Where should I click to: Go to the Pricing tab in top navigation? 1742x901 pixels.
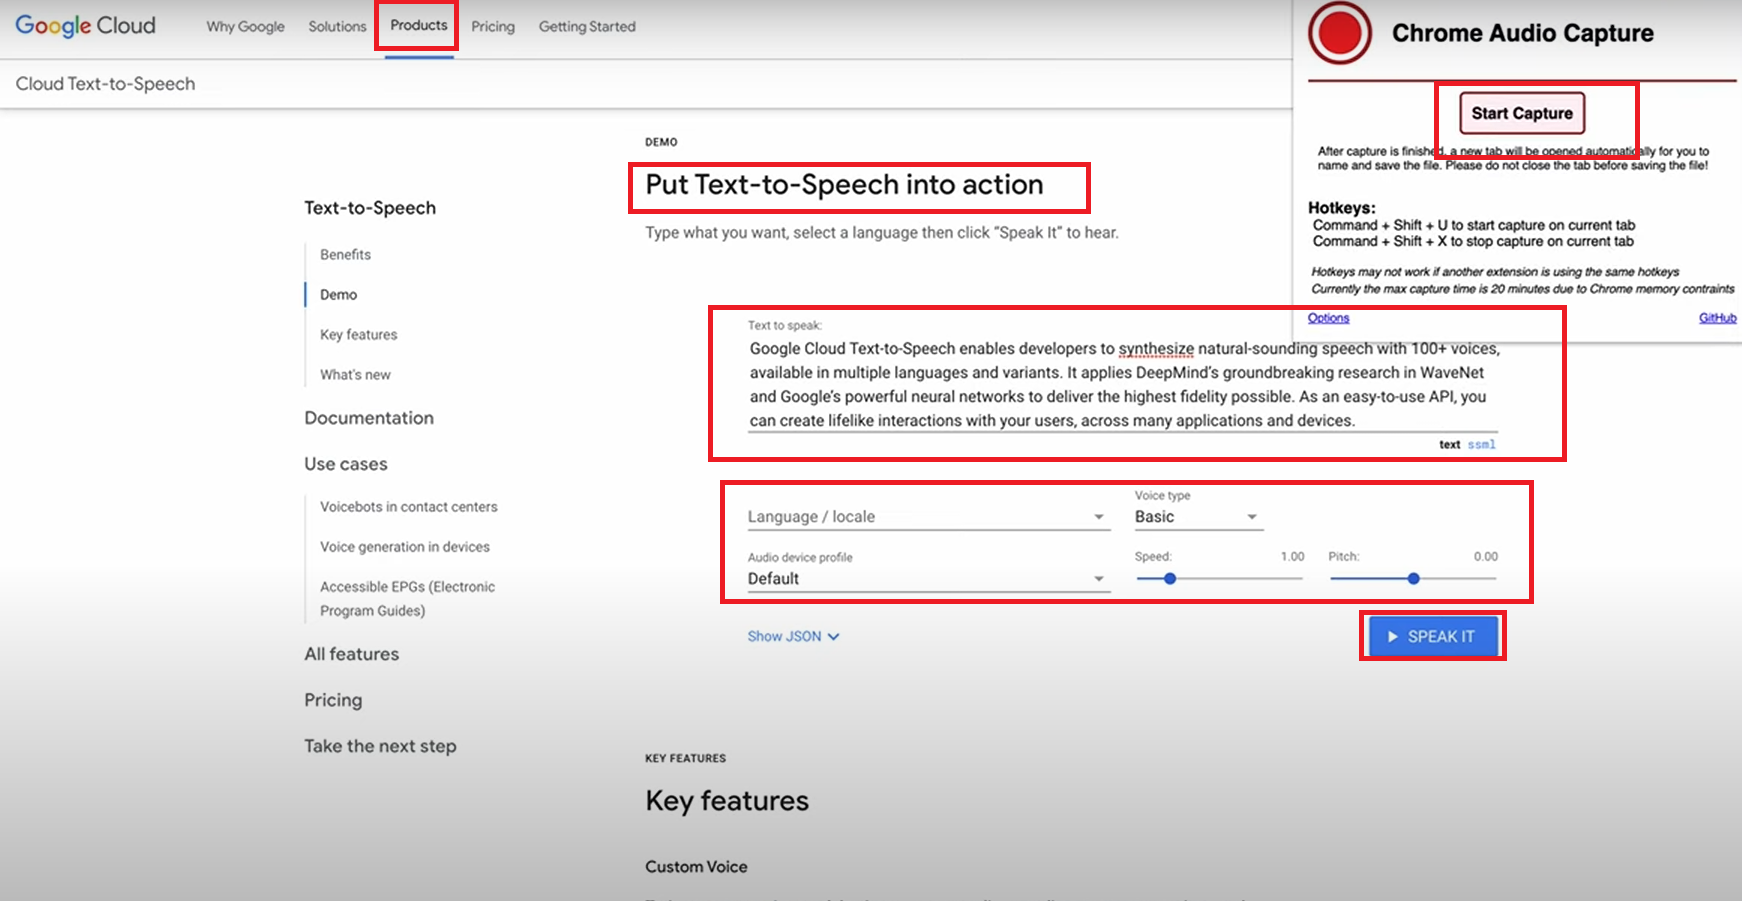[493, 26]
